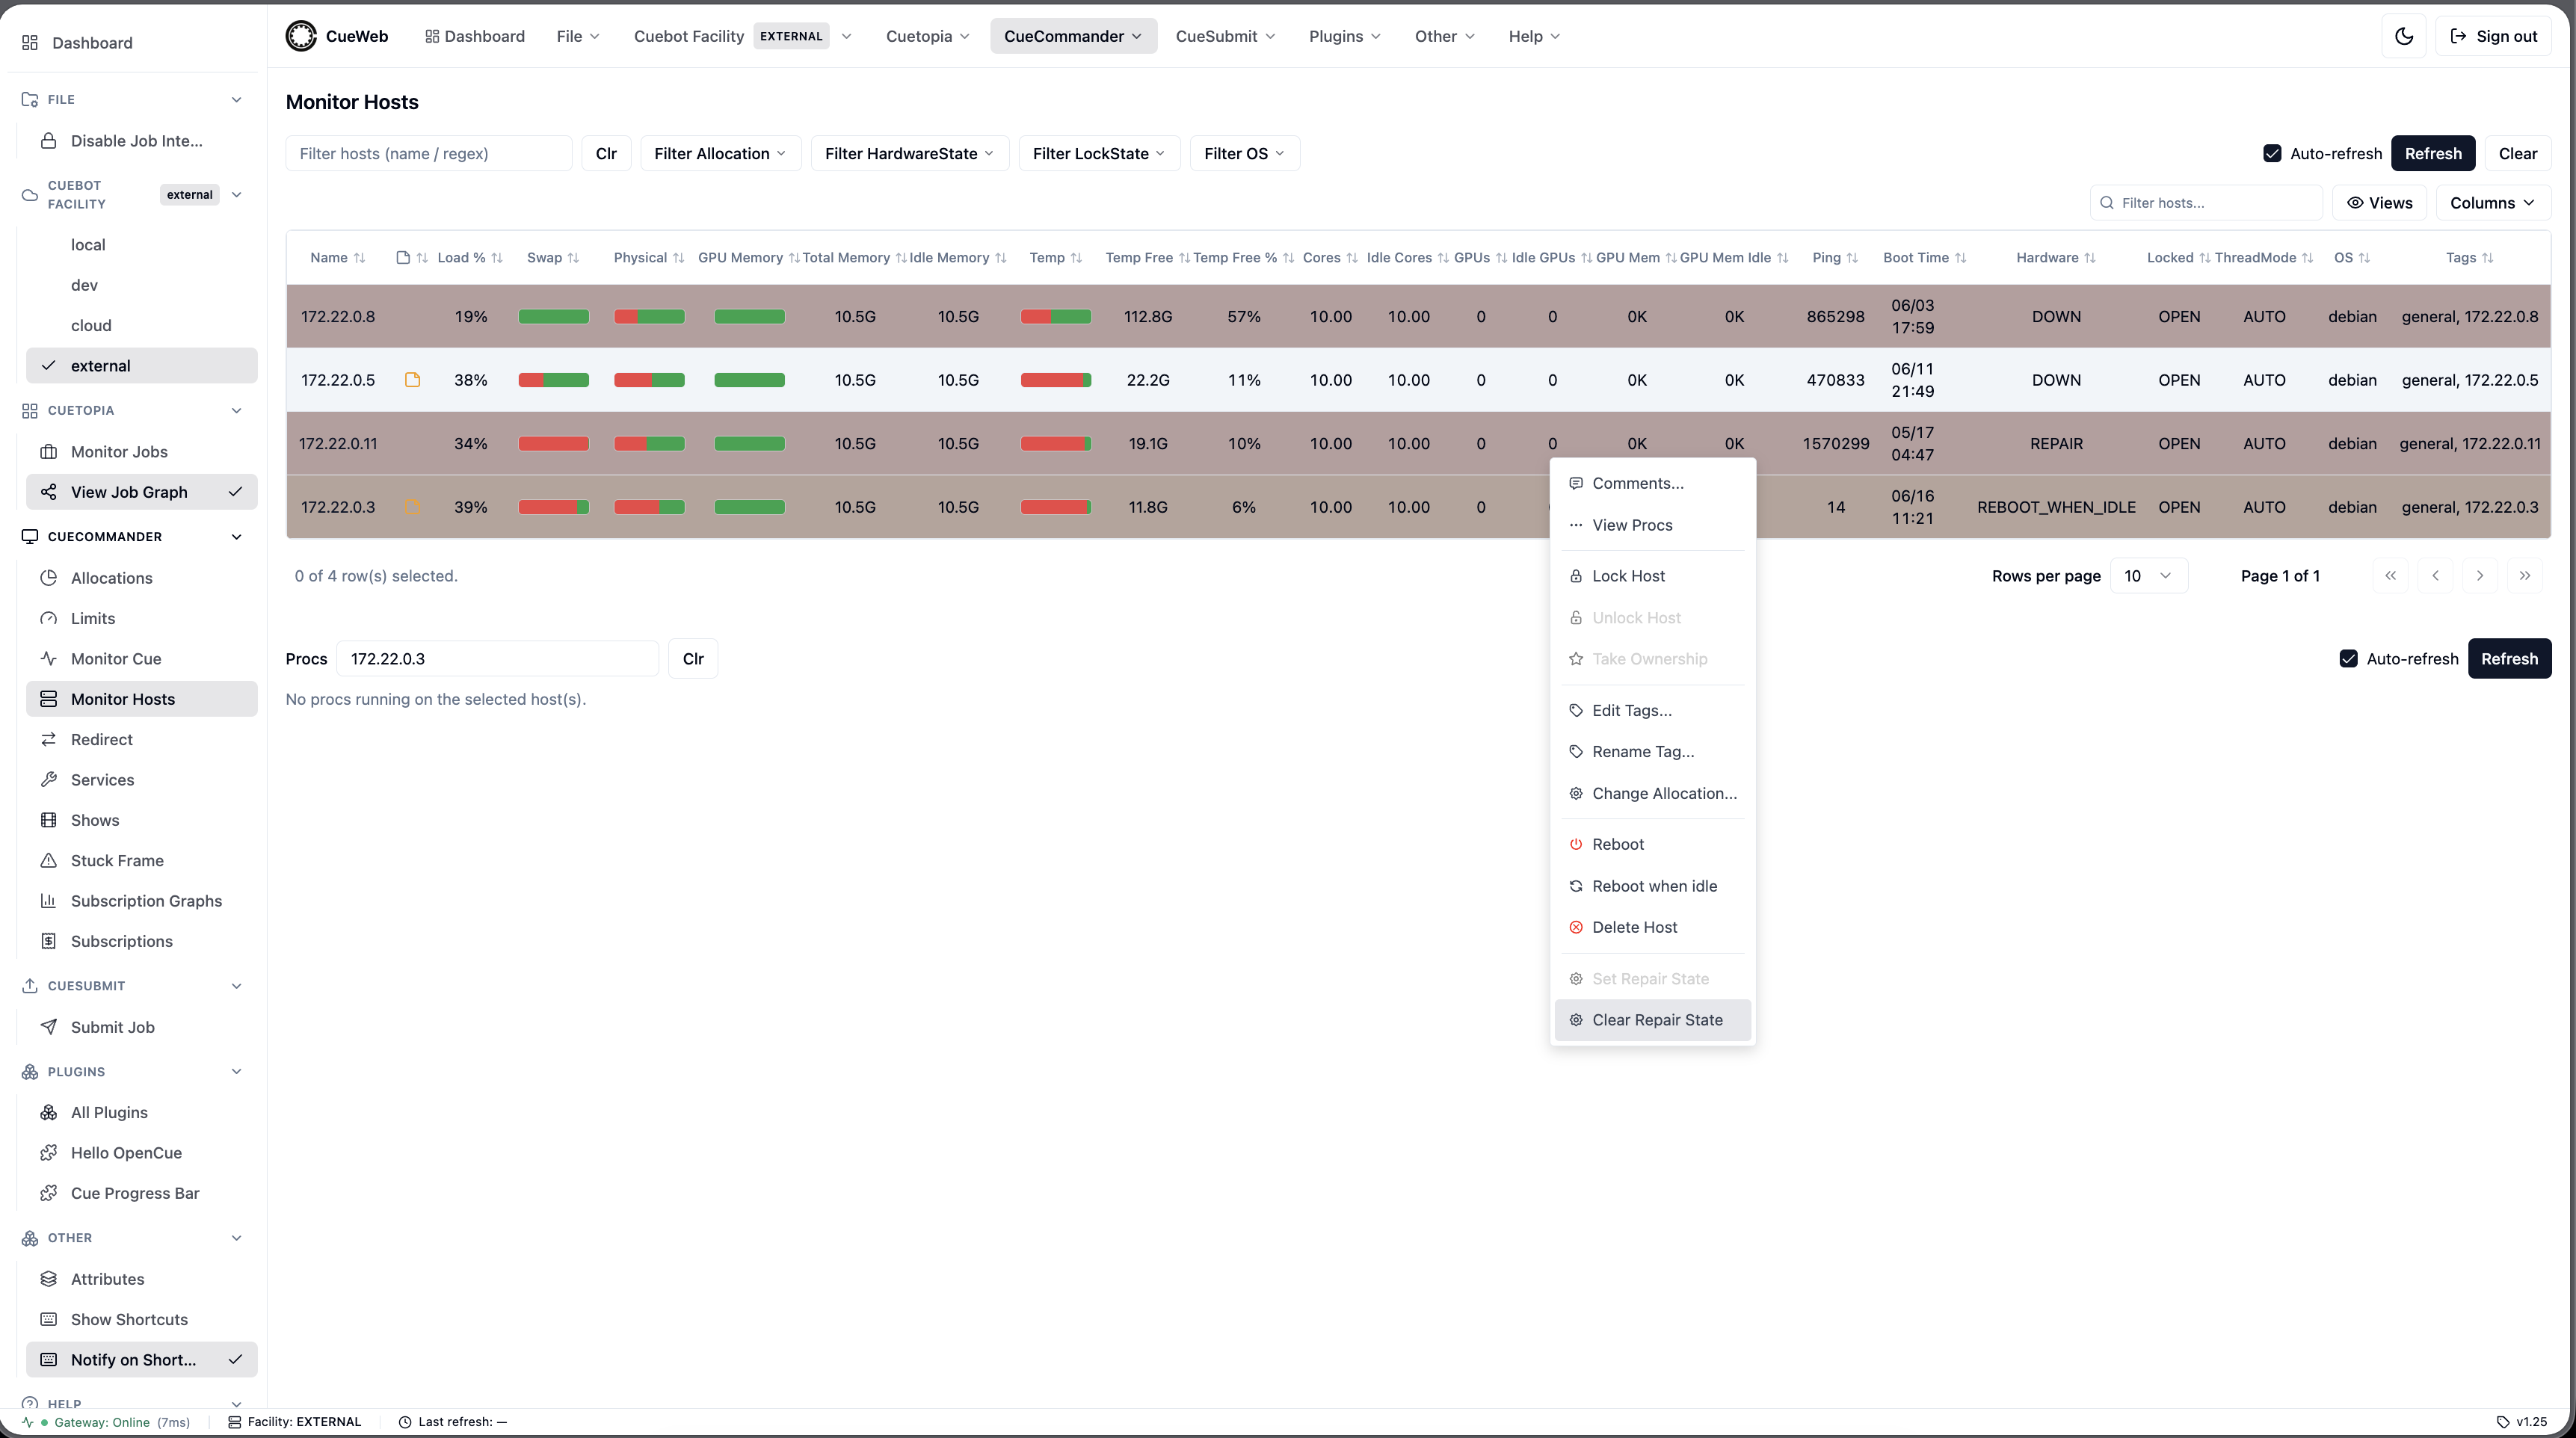
Task: Uncheck the hosts Auto-refresh checkbox
Action: click(2272, 154)
